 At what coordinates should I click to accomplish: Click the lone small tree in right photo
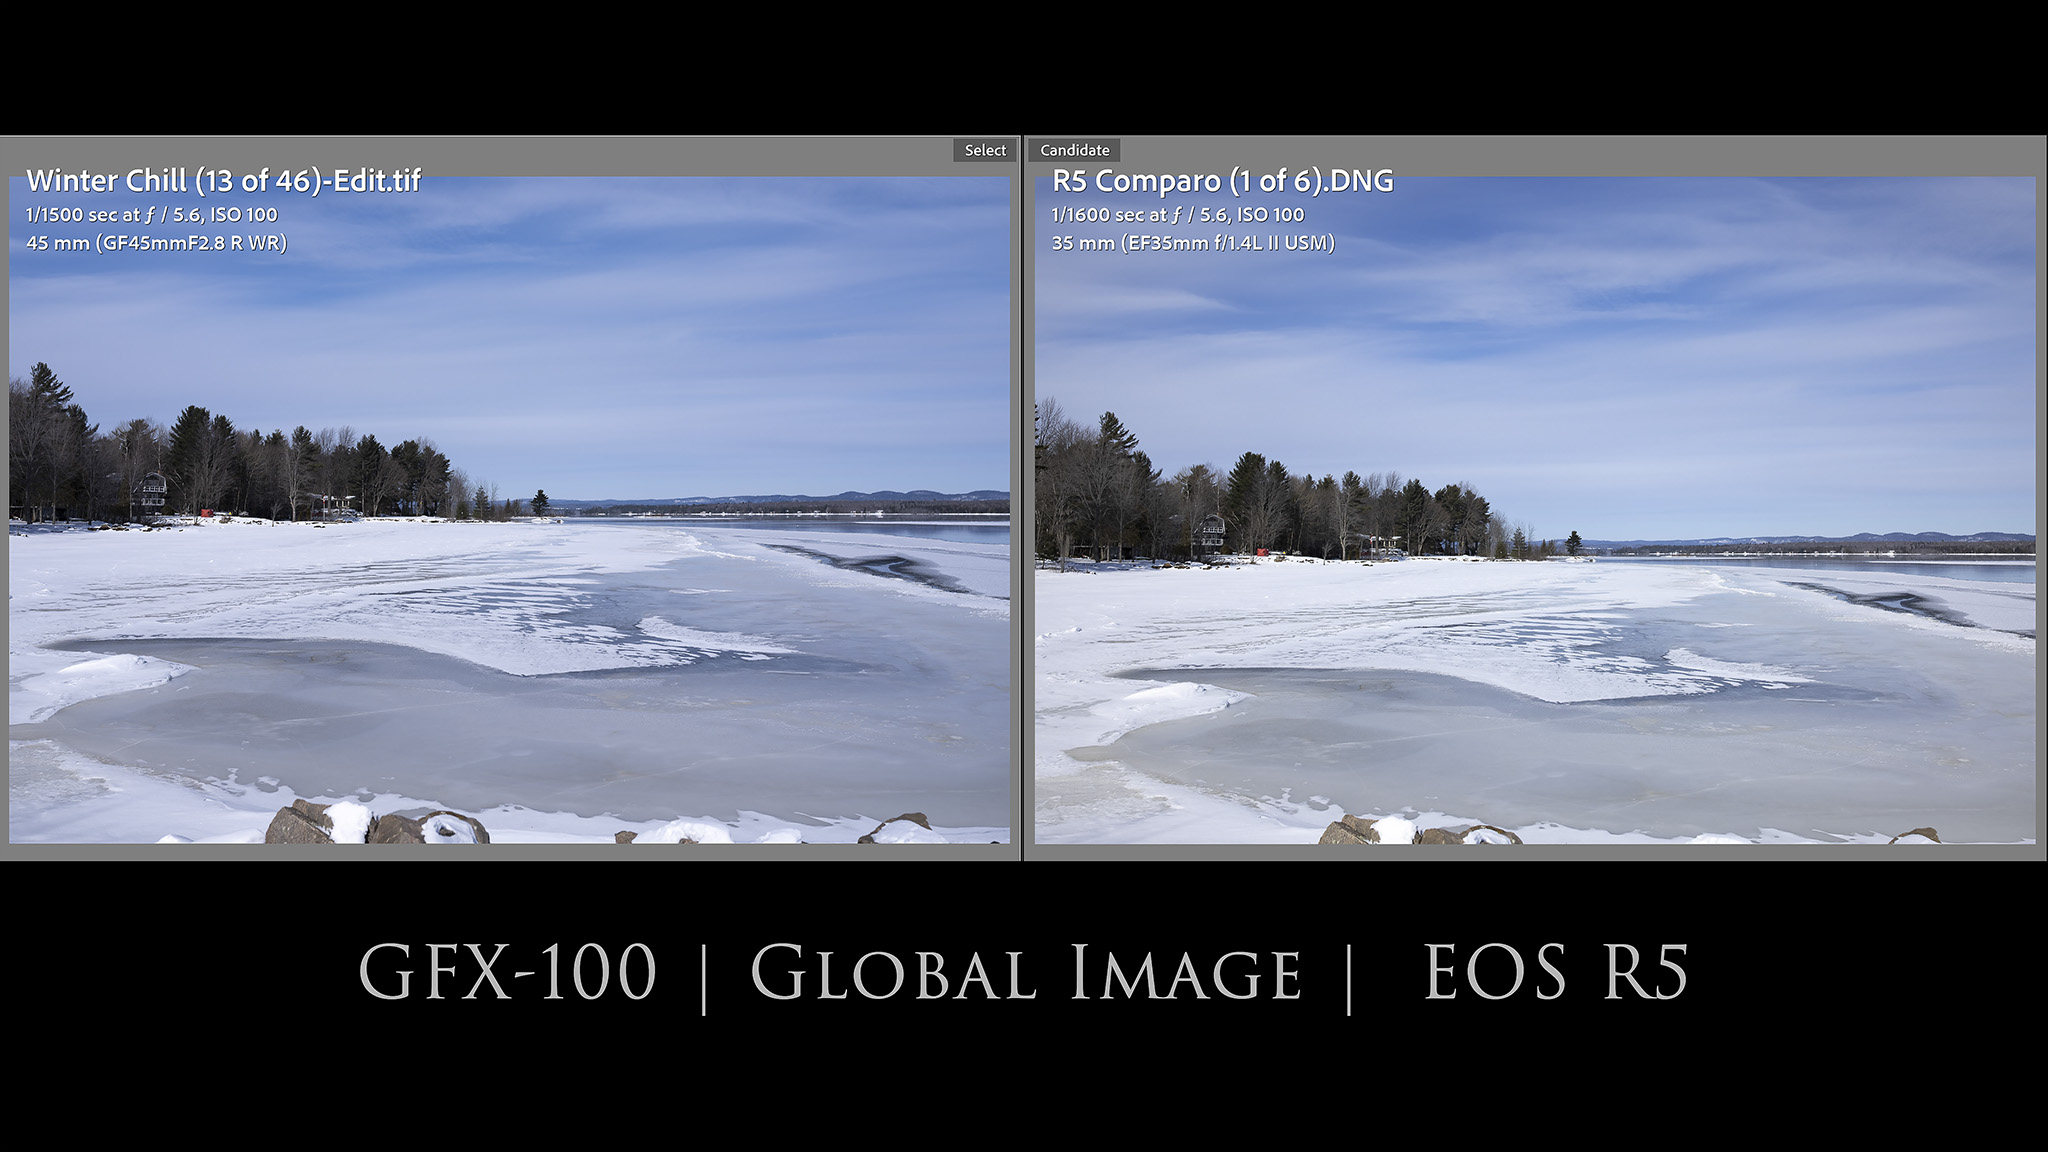[x=1573, y=543]
